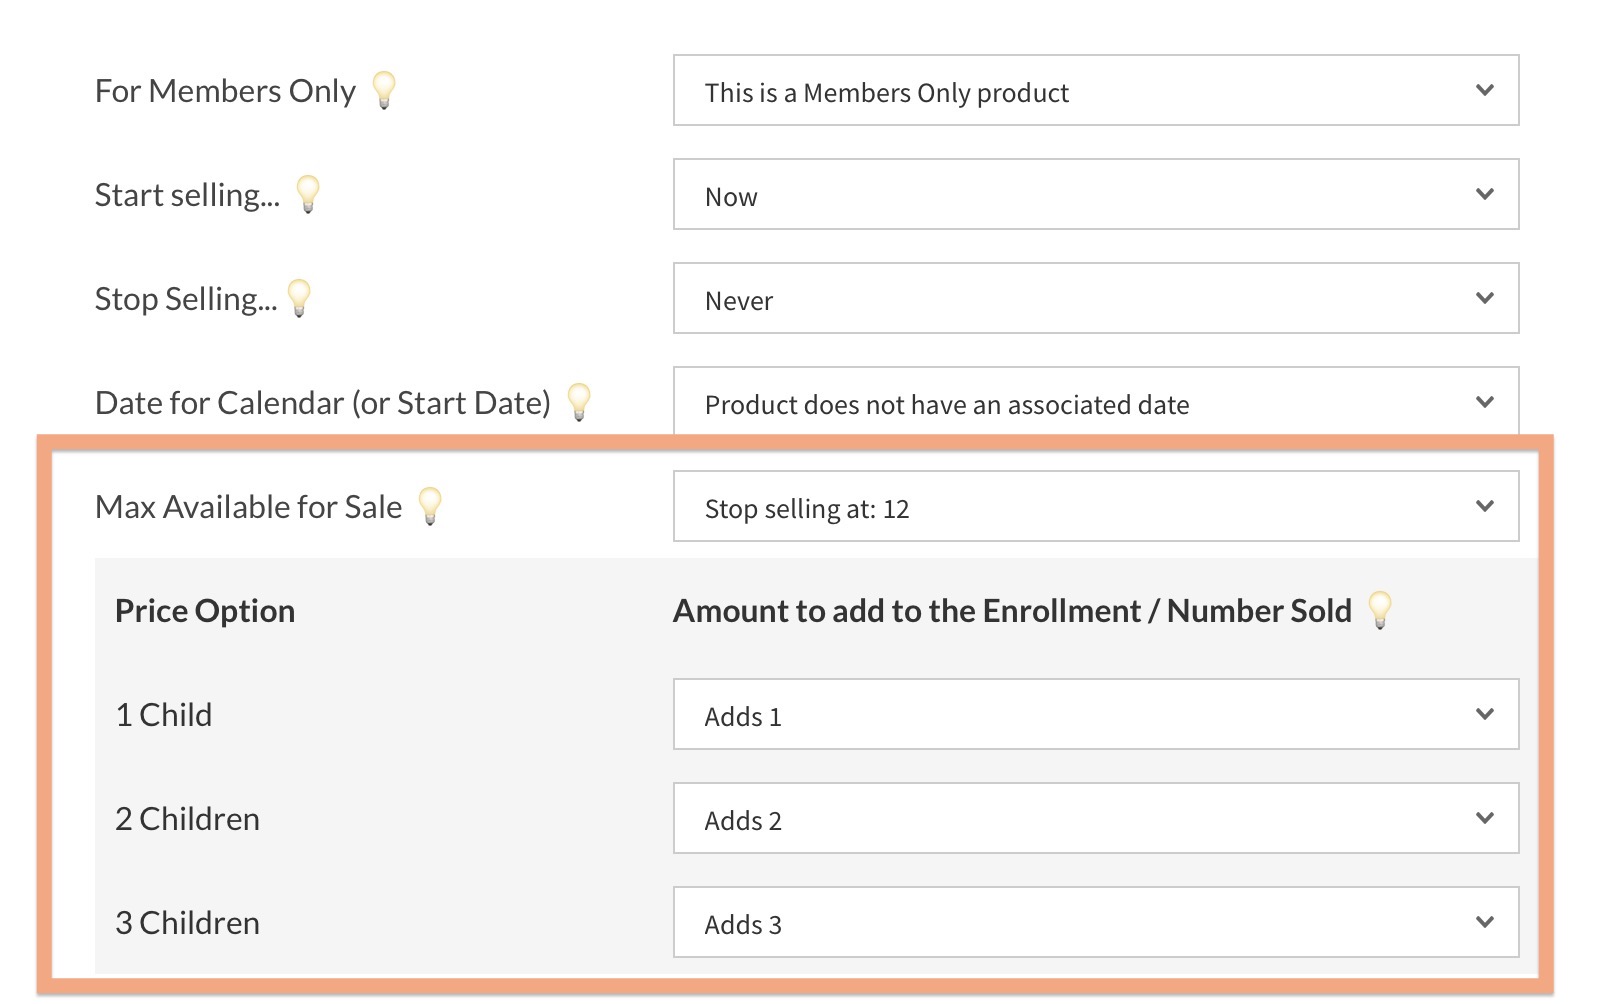Change the 1 Child Adds 1 dropdown
This screenshot has height=1004, width=1602.
tap(1095, 715)
